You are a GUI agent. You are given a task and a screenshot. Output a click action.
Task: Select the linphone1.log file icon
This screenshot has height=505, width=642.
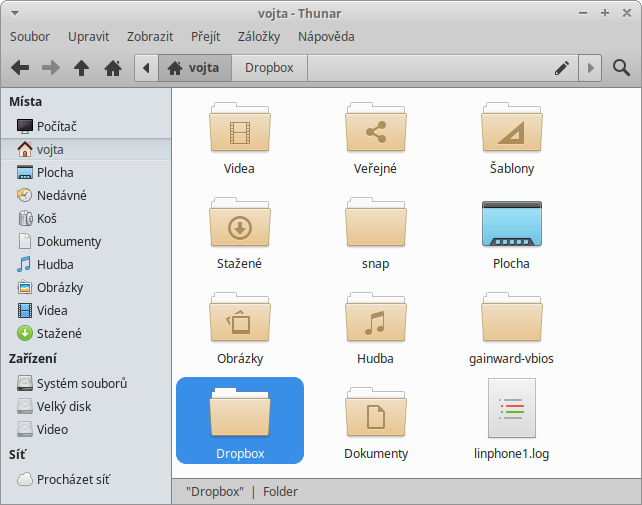point(512,408)
